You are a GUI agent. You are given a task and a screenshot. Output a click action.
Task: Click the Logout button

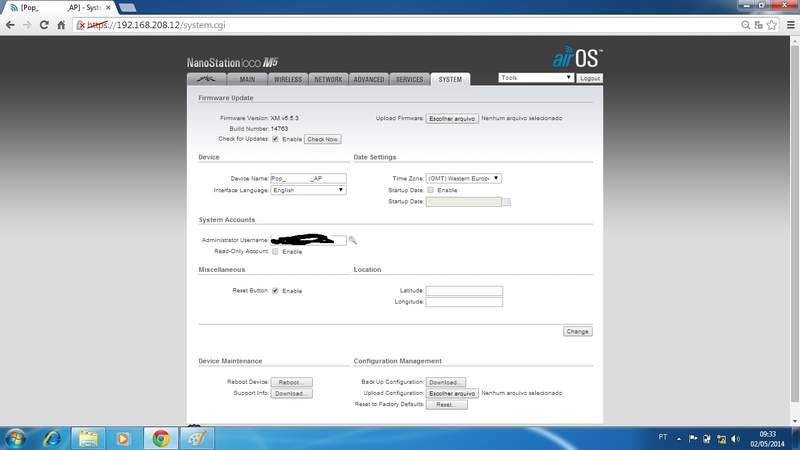[590, 78]
